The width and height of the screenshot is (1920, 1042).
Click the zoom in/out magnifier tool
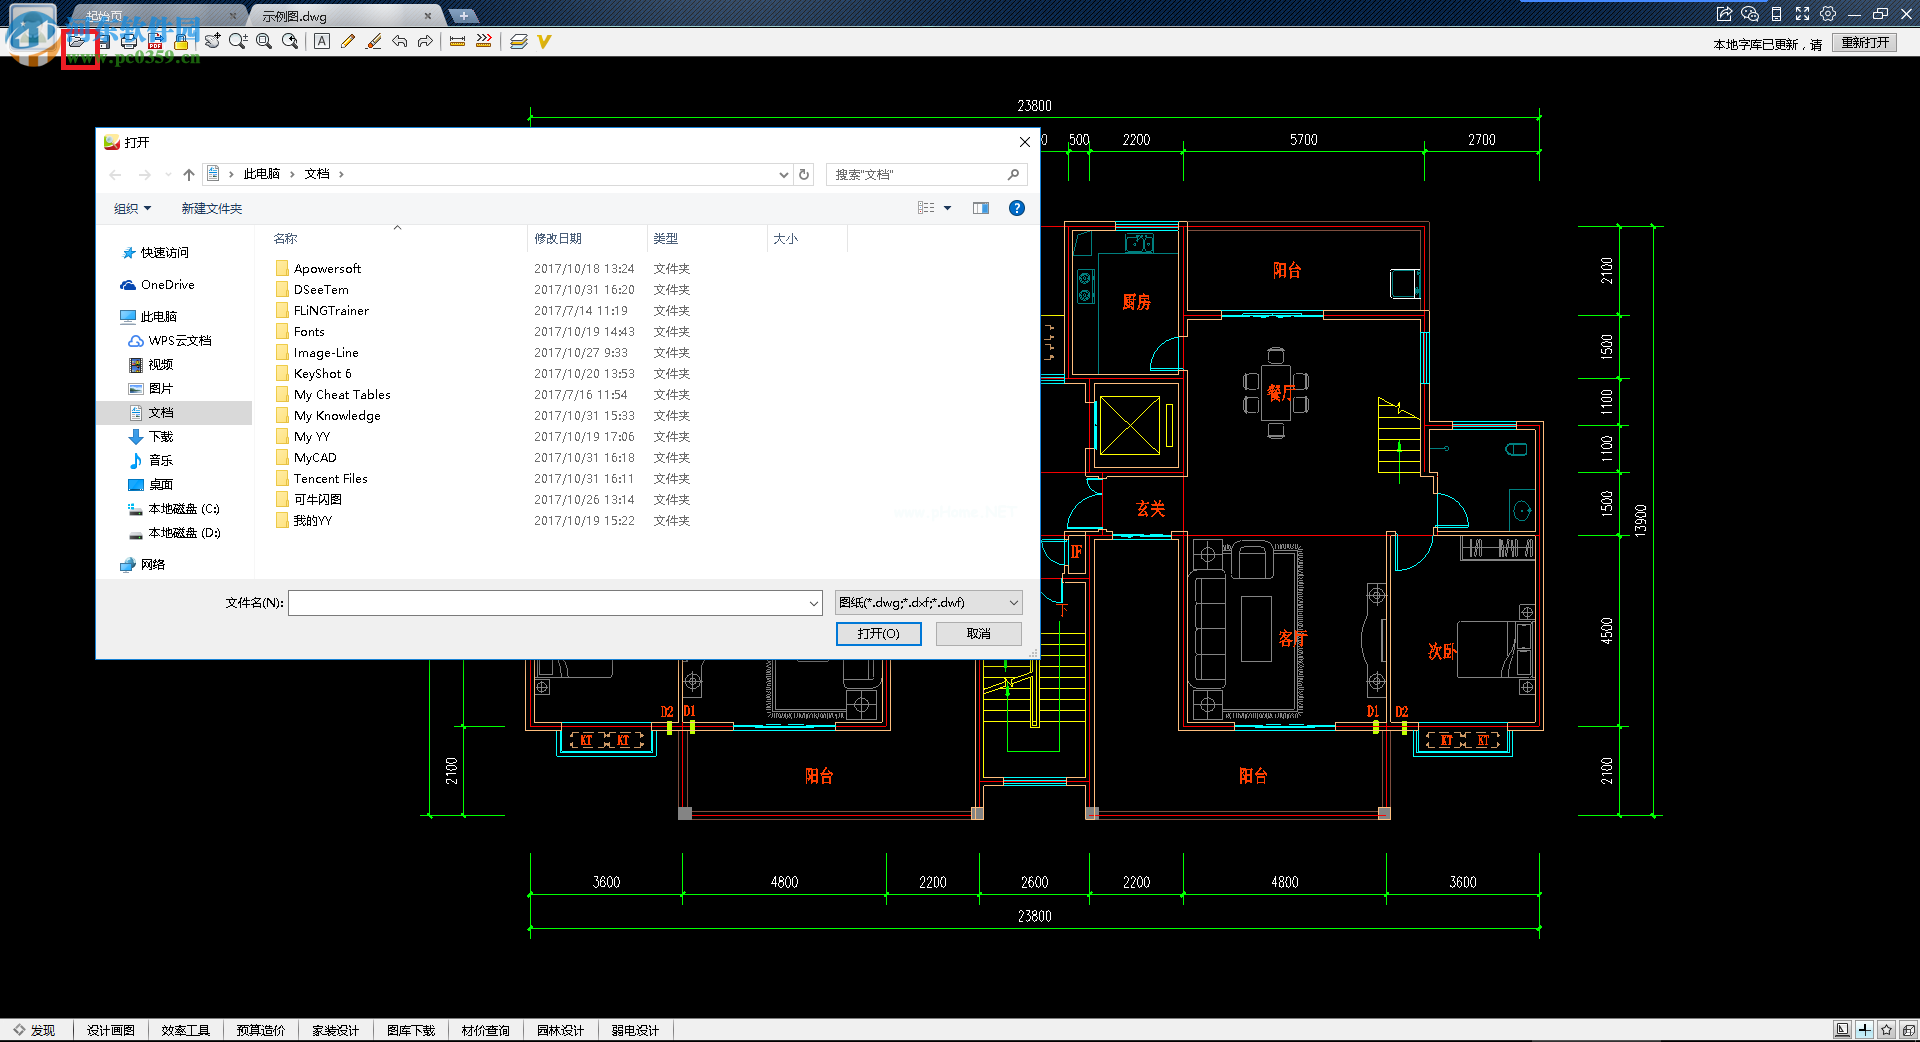tap(238, 41)
